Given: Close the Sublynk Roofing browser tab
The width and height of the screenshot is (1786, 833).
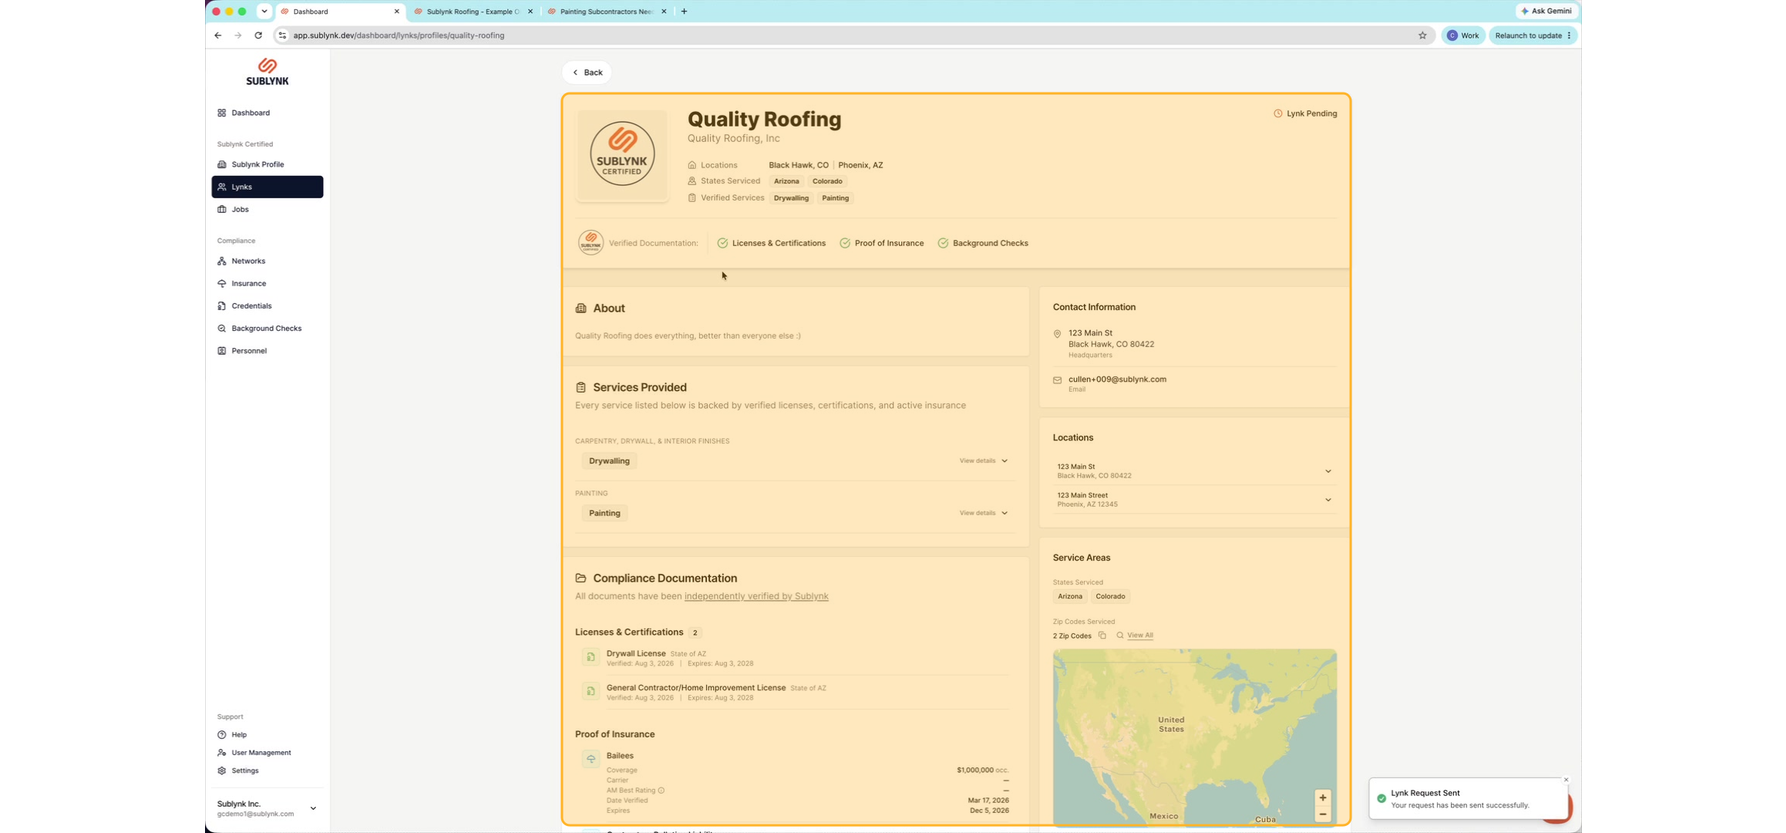Looking at the screenshot, I should [x=530, y=11].
